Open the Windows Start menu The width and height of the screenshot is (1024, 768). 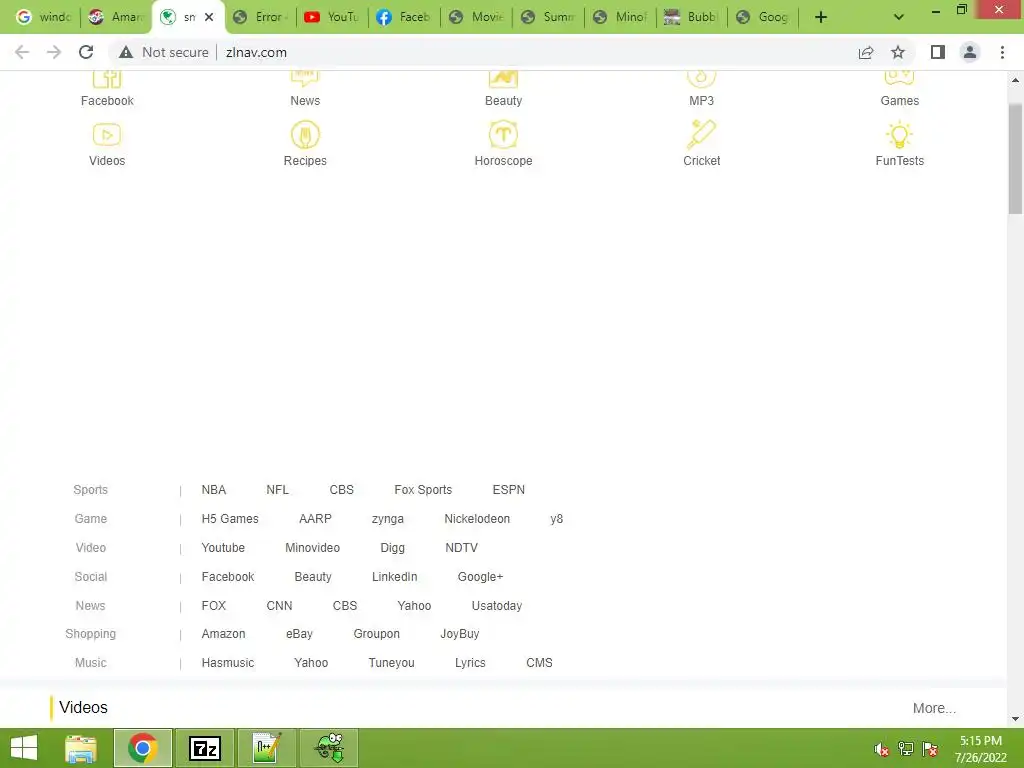tap(24, 748)
